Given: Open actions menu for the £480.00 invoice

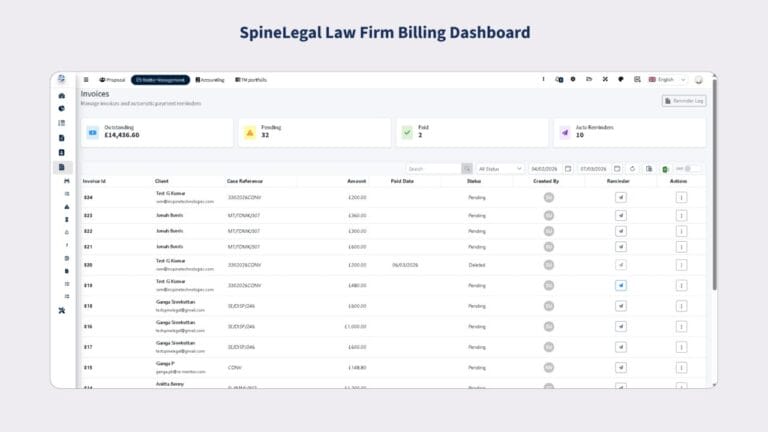Looking at the screenshot, I should point(681,286).
